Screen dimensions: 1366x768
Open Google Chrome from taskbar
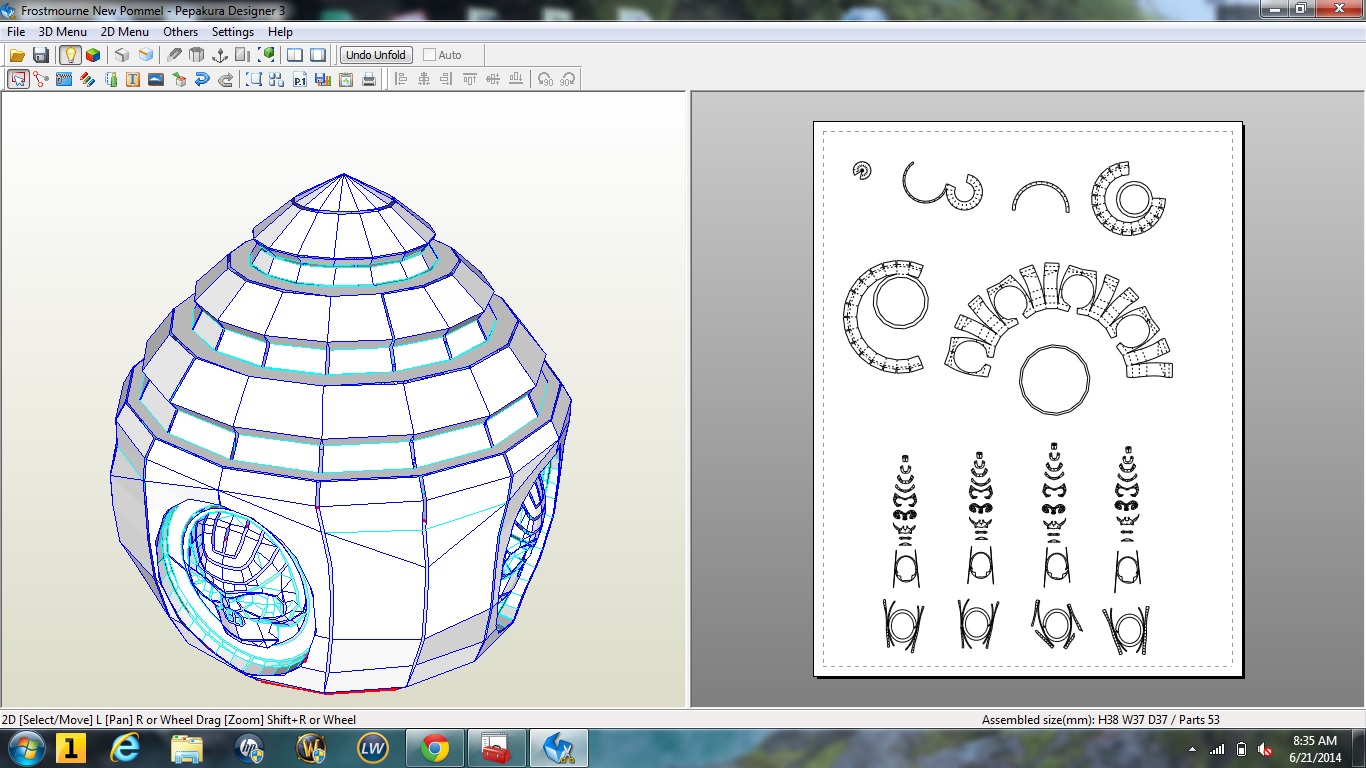pyautogui.click(x=434, y=748)
